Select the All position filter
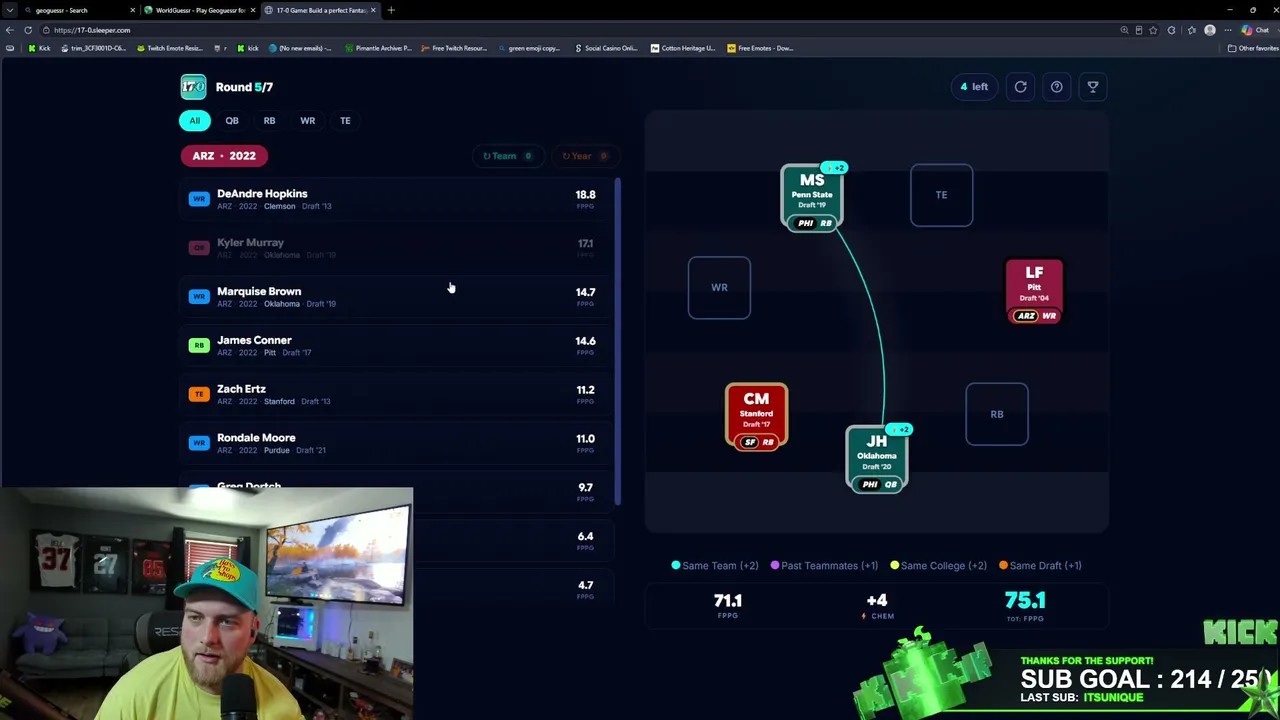This screenshot has width=1280, height=720. 195,121
